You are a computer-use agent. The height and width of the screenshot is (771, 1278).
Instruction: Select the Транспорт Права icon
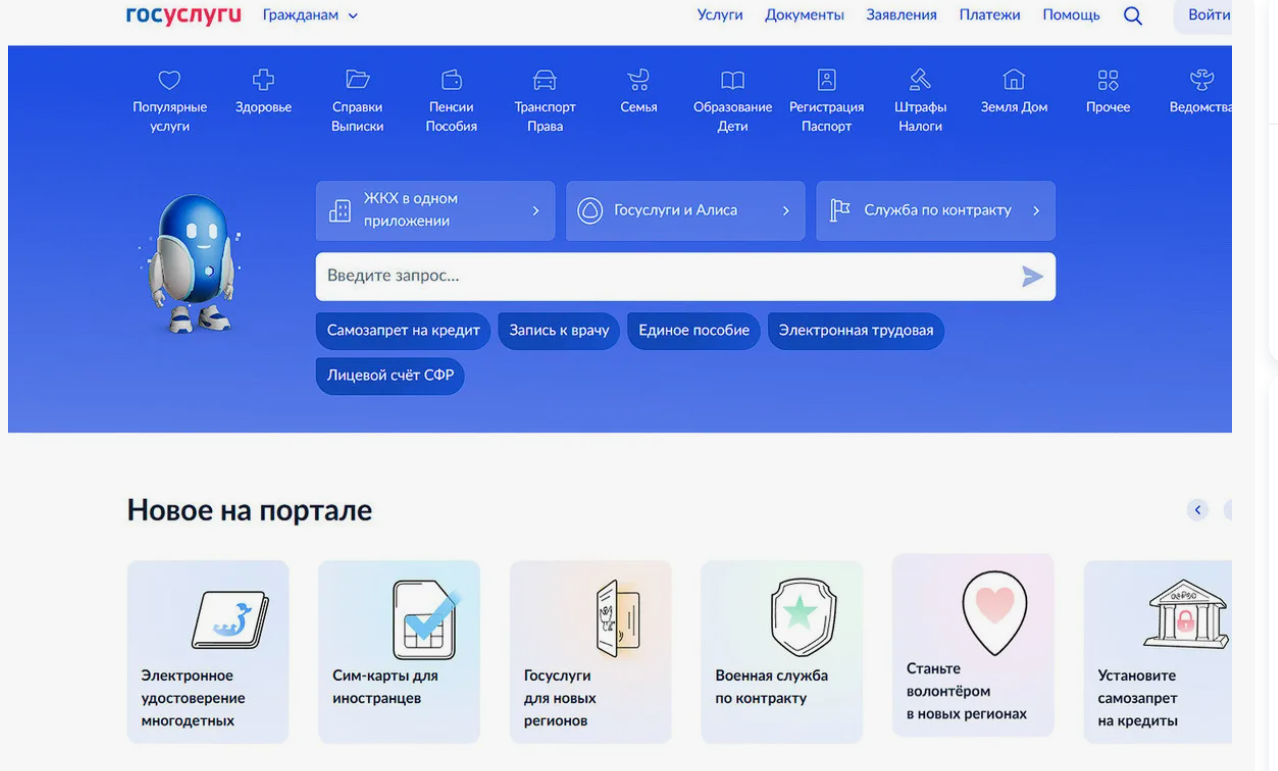point(544,95)
